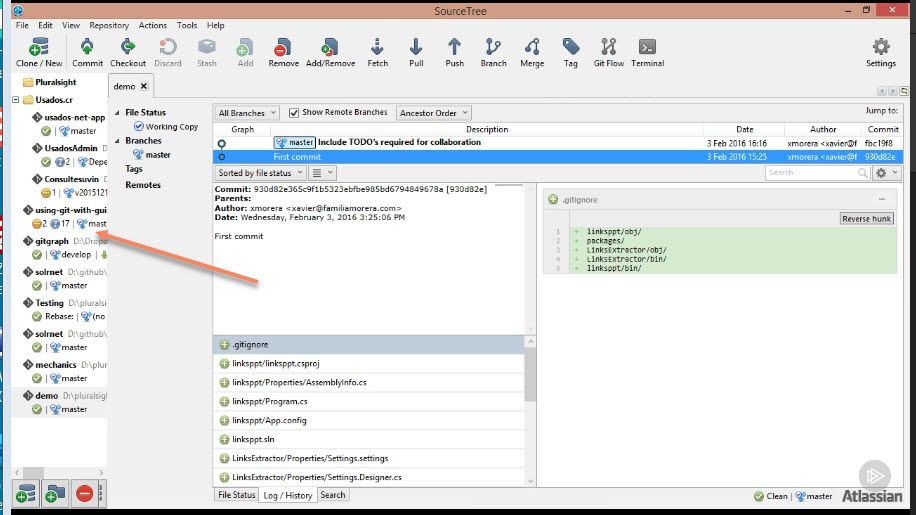Viewport: 916px width, 515px height.
Task: Collapse the File Status tree section
Action: click(117, 113)
